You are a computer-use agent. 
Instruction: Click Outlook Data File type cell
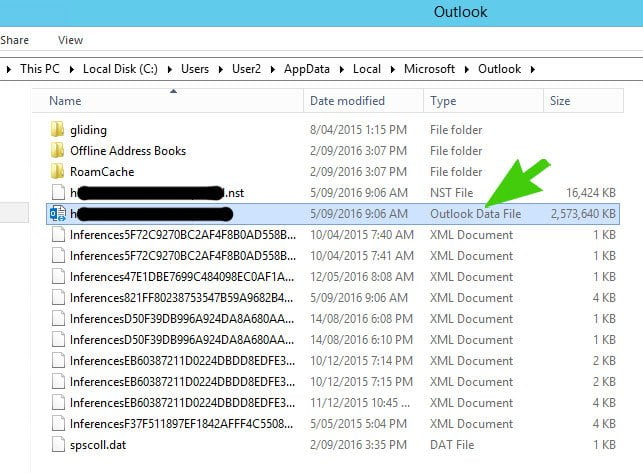click(475, 214)
